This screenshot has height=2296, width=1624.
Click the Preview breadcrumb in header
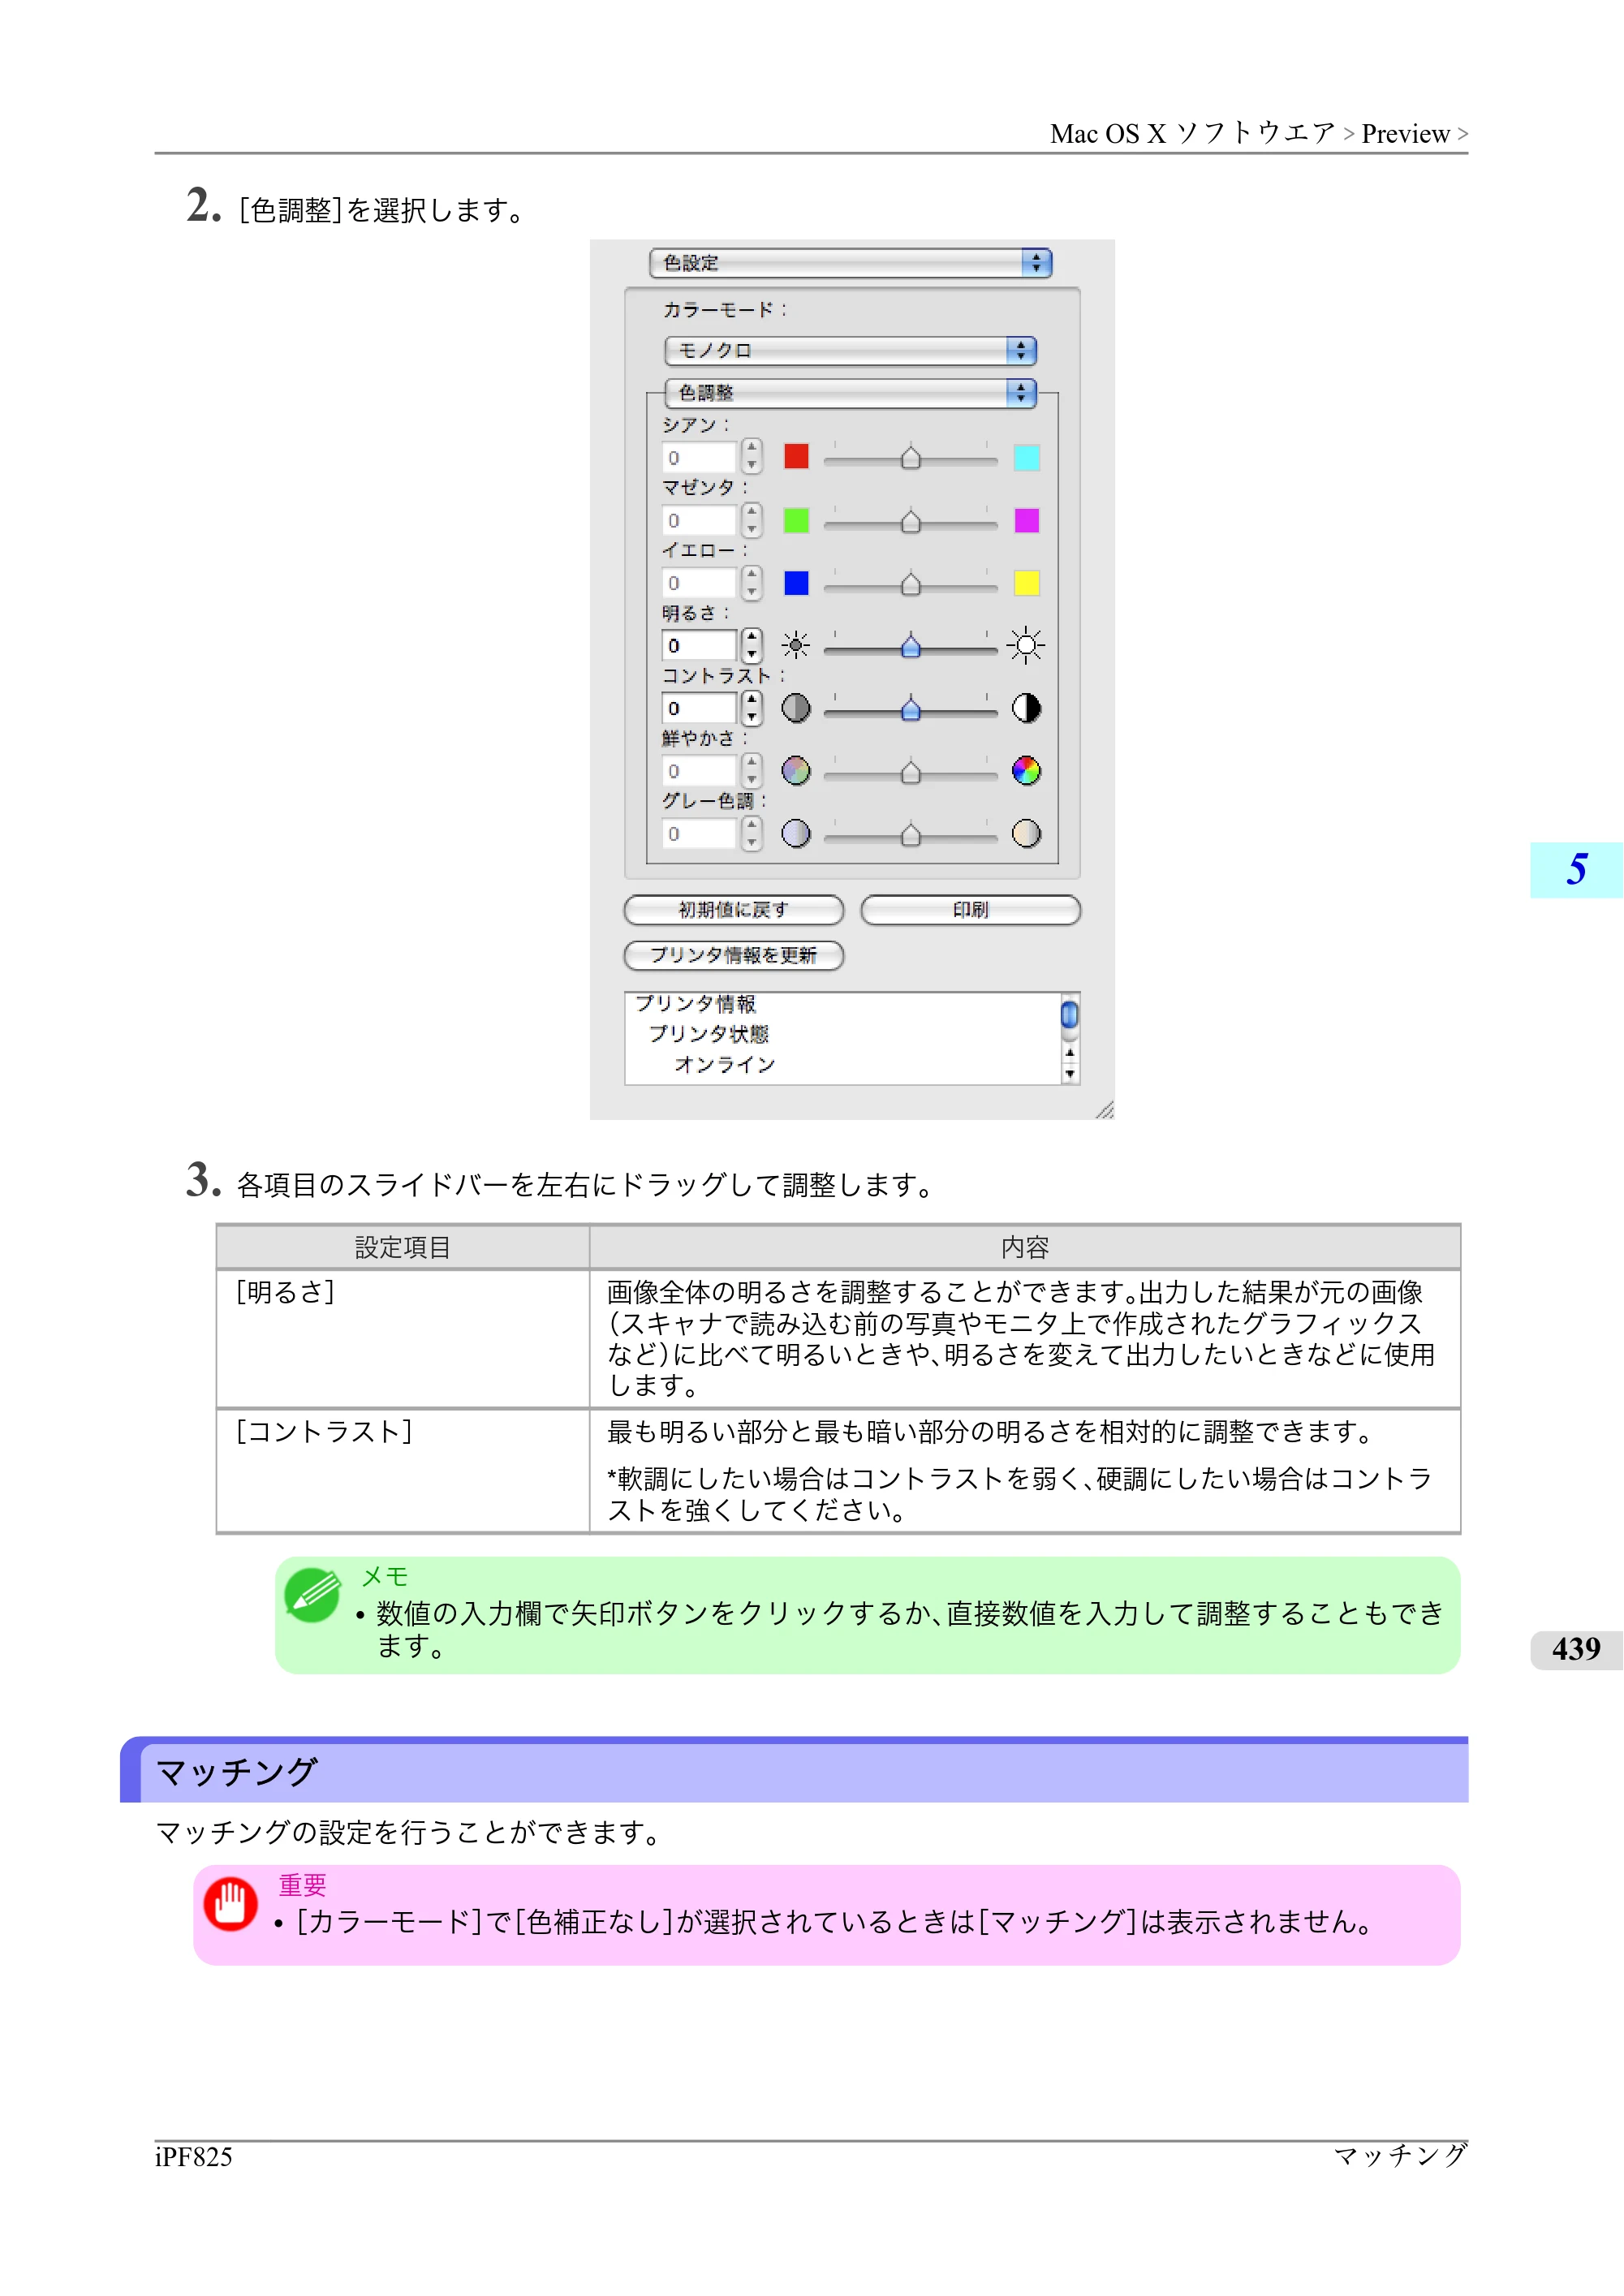pyautogui.click(x=1405, y=134)
